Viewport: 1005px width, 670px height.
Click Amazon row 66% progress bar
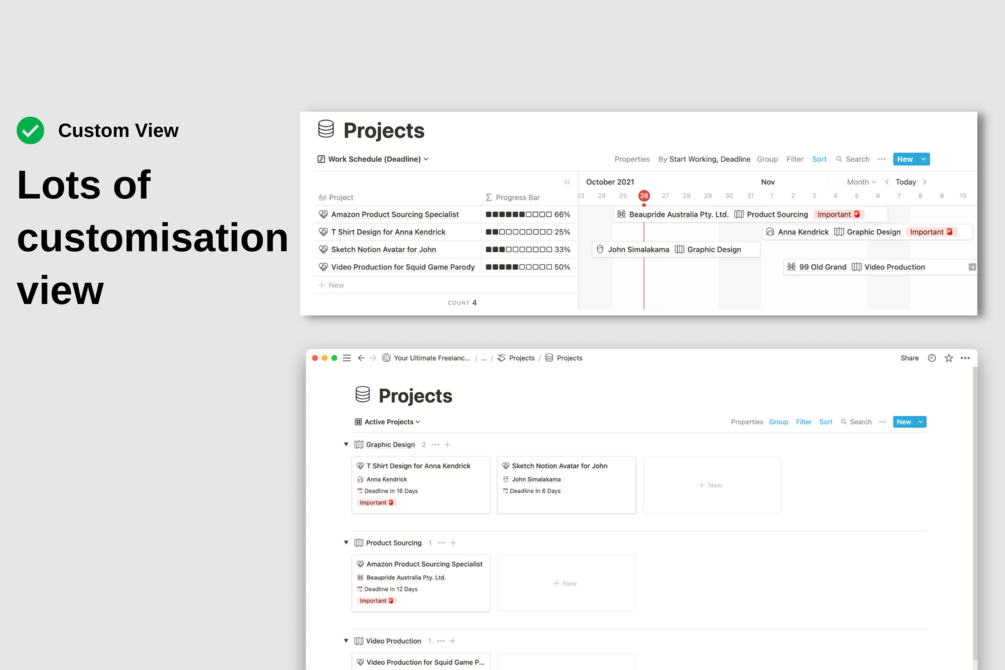527,214
